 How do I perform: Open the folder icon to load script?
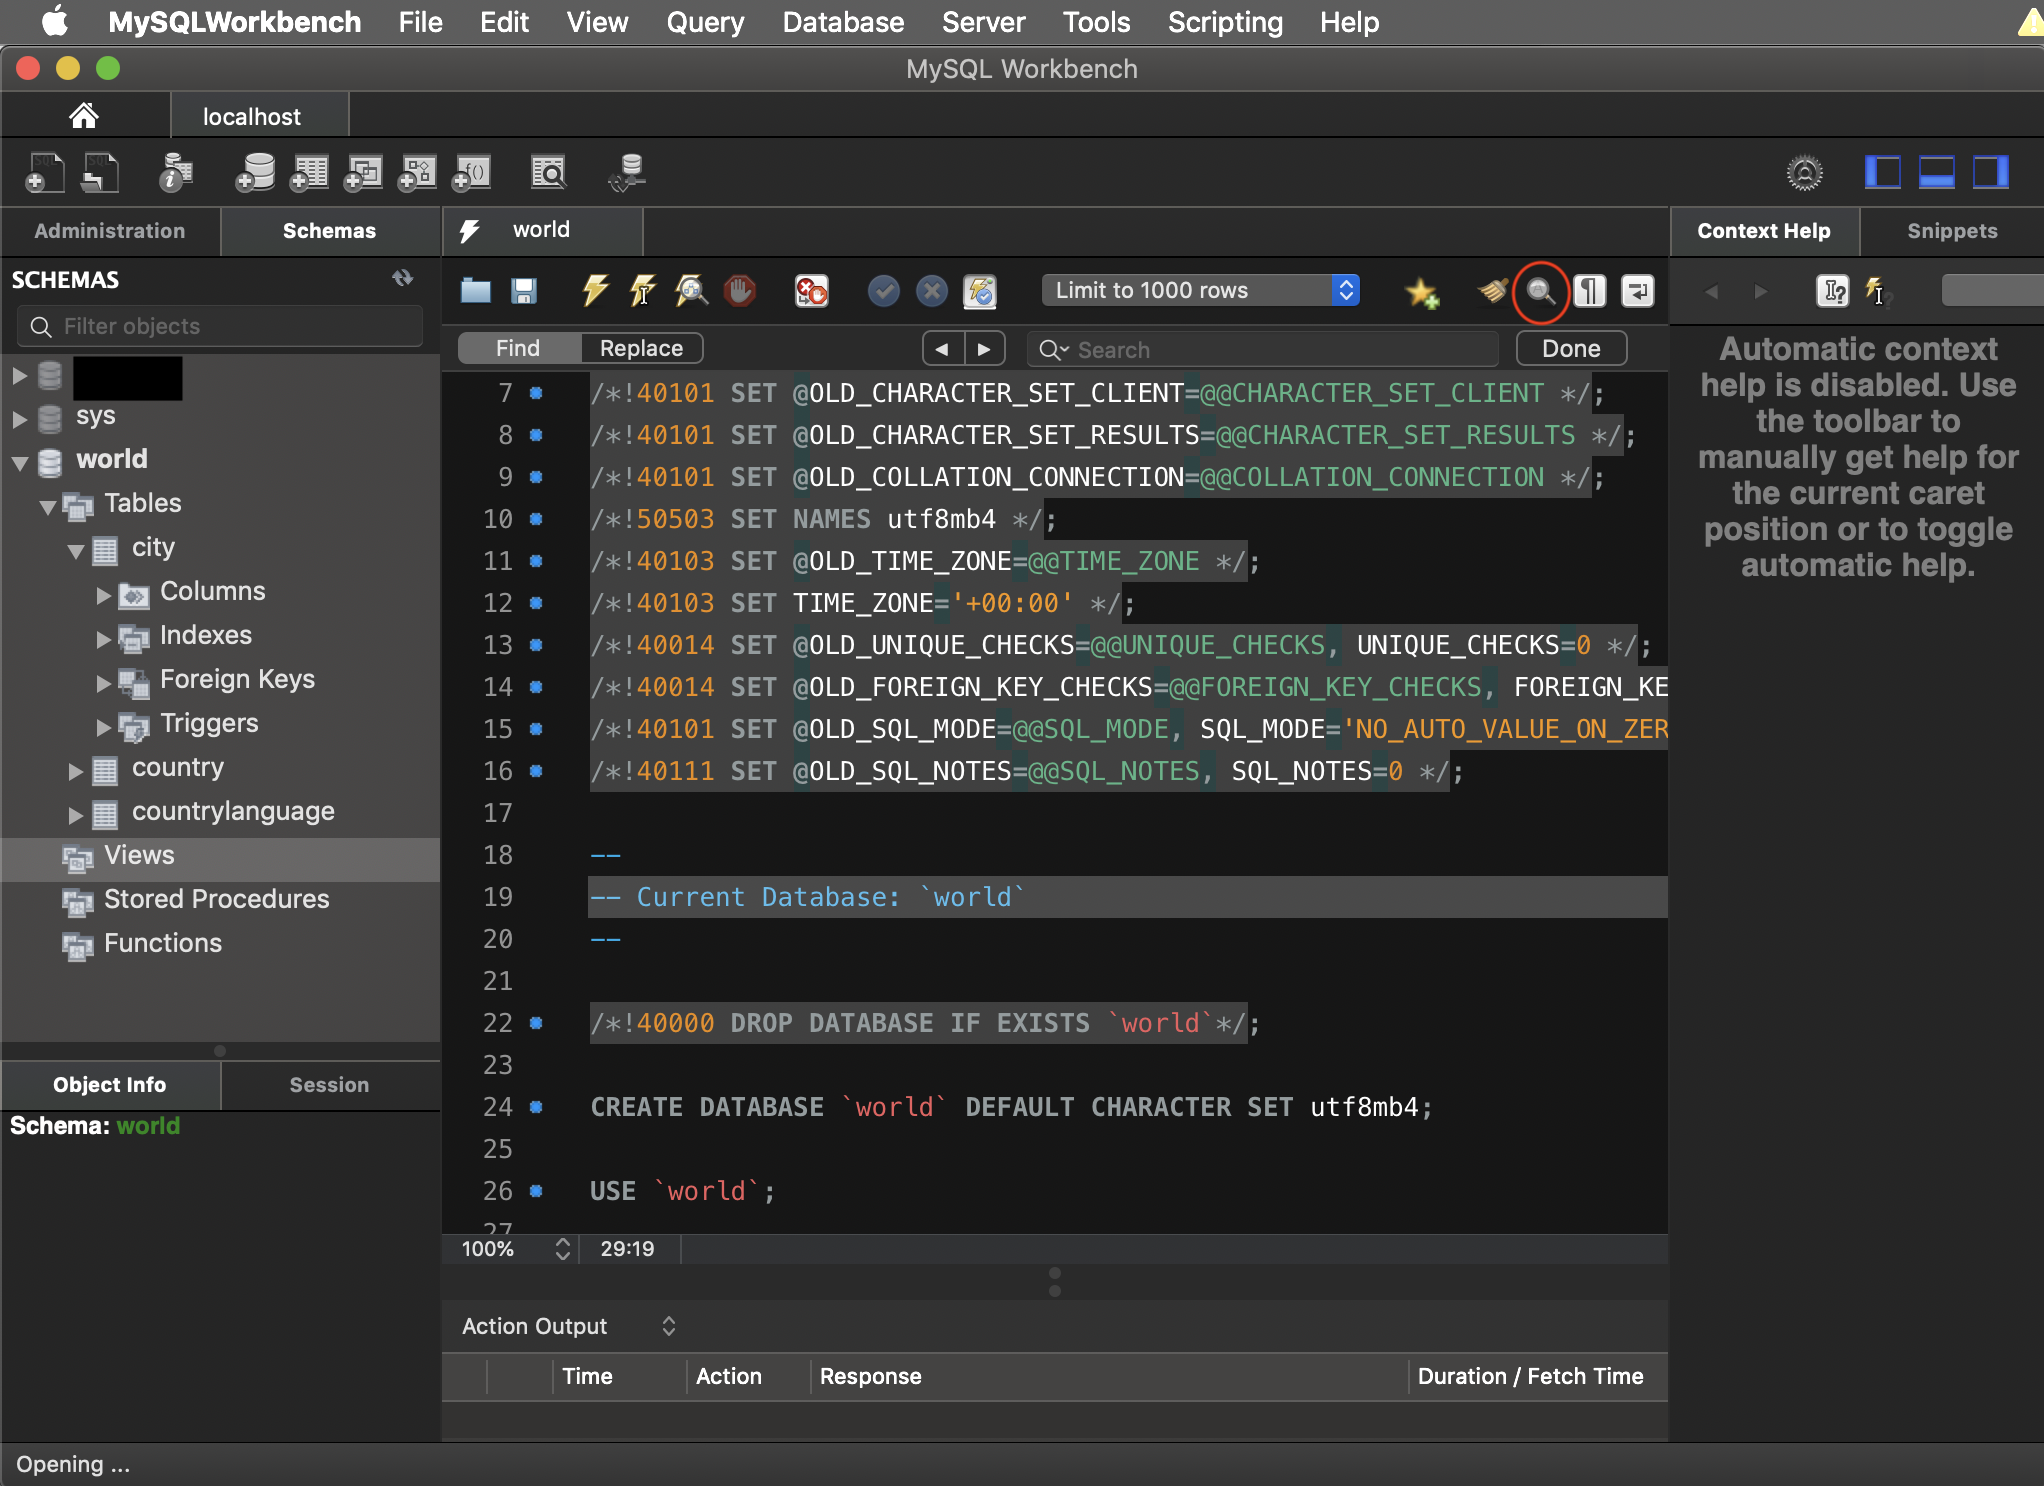(x=476, y=291)
